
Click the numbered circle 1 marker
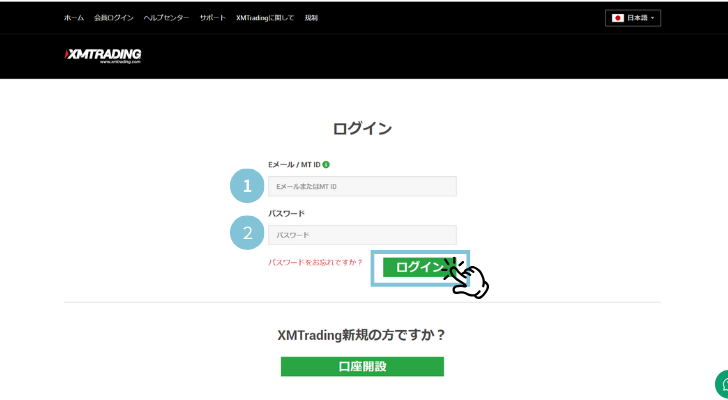[247, 186]
